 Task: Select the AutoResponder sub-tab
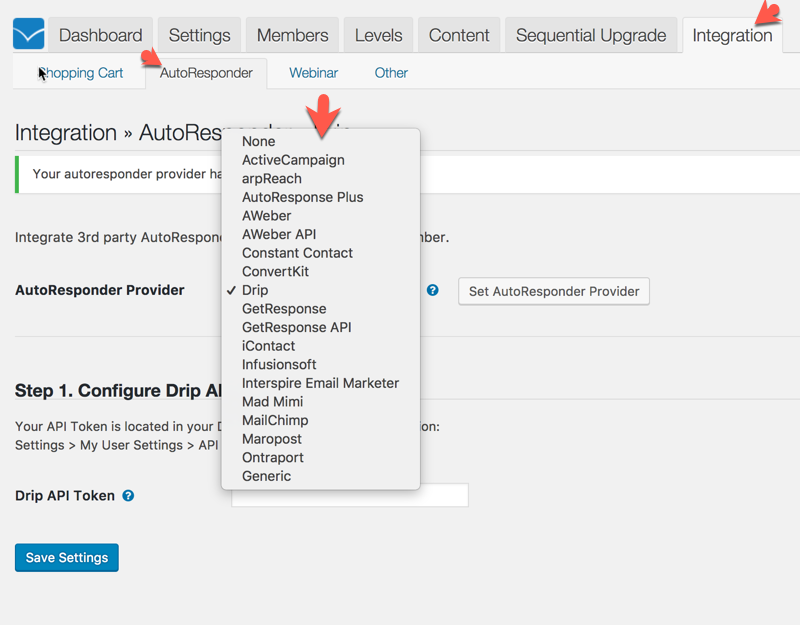tap(206, 73)
